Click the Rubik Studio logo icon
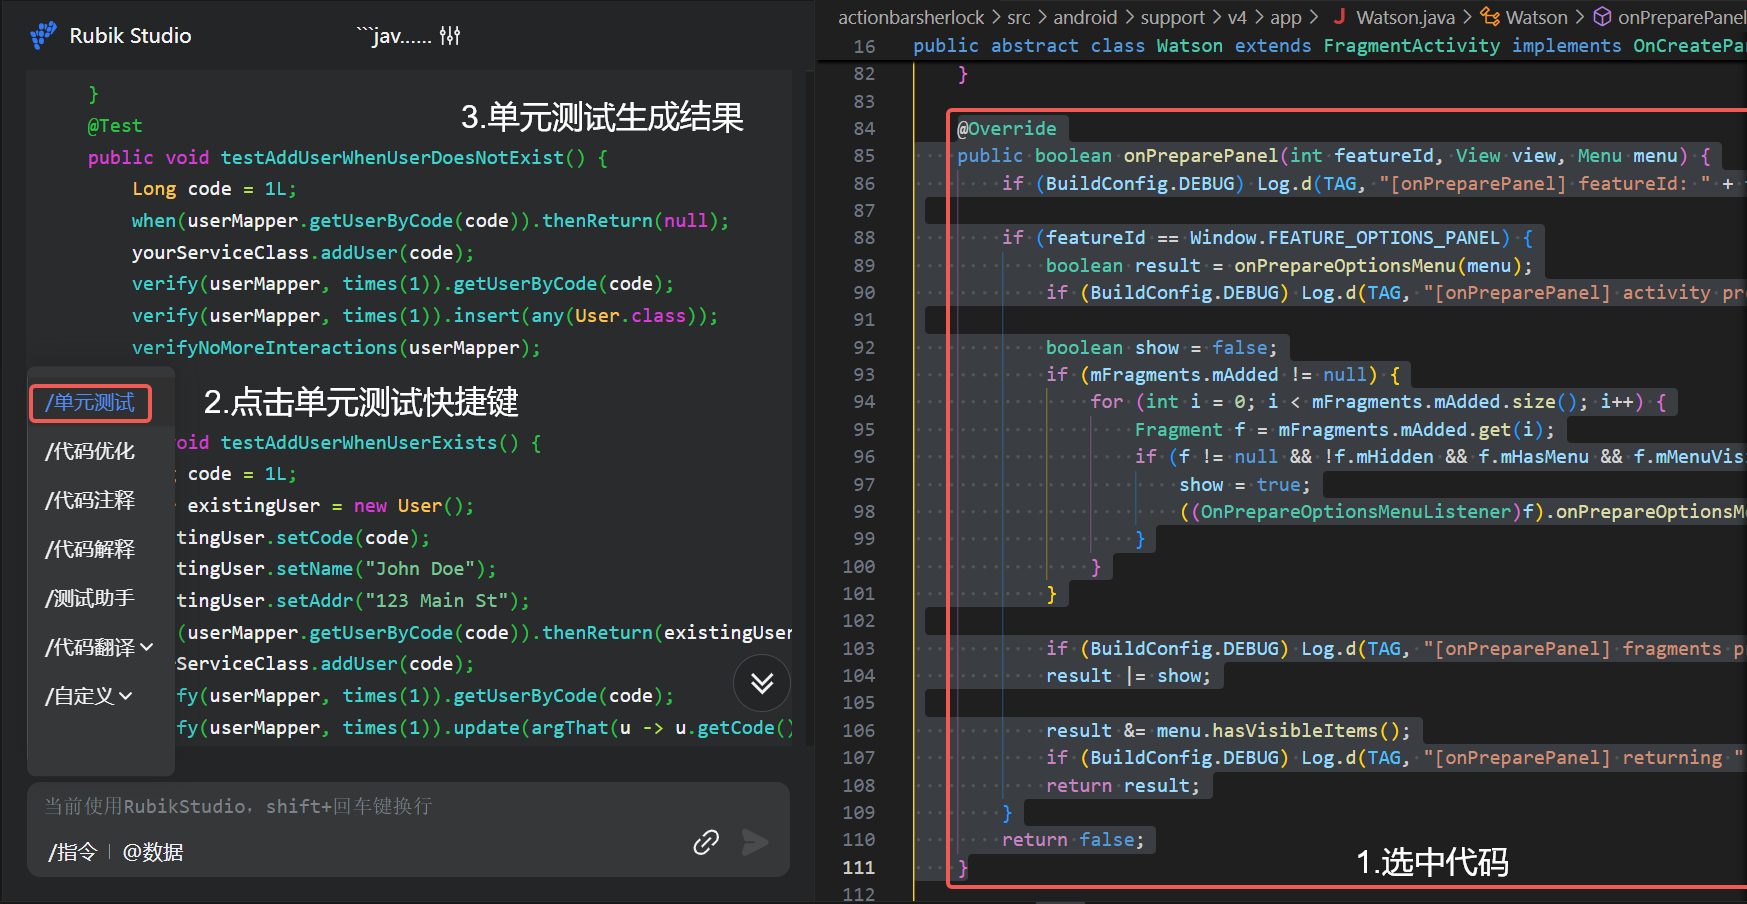Screen dimensions: 1747x904 43,36
